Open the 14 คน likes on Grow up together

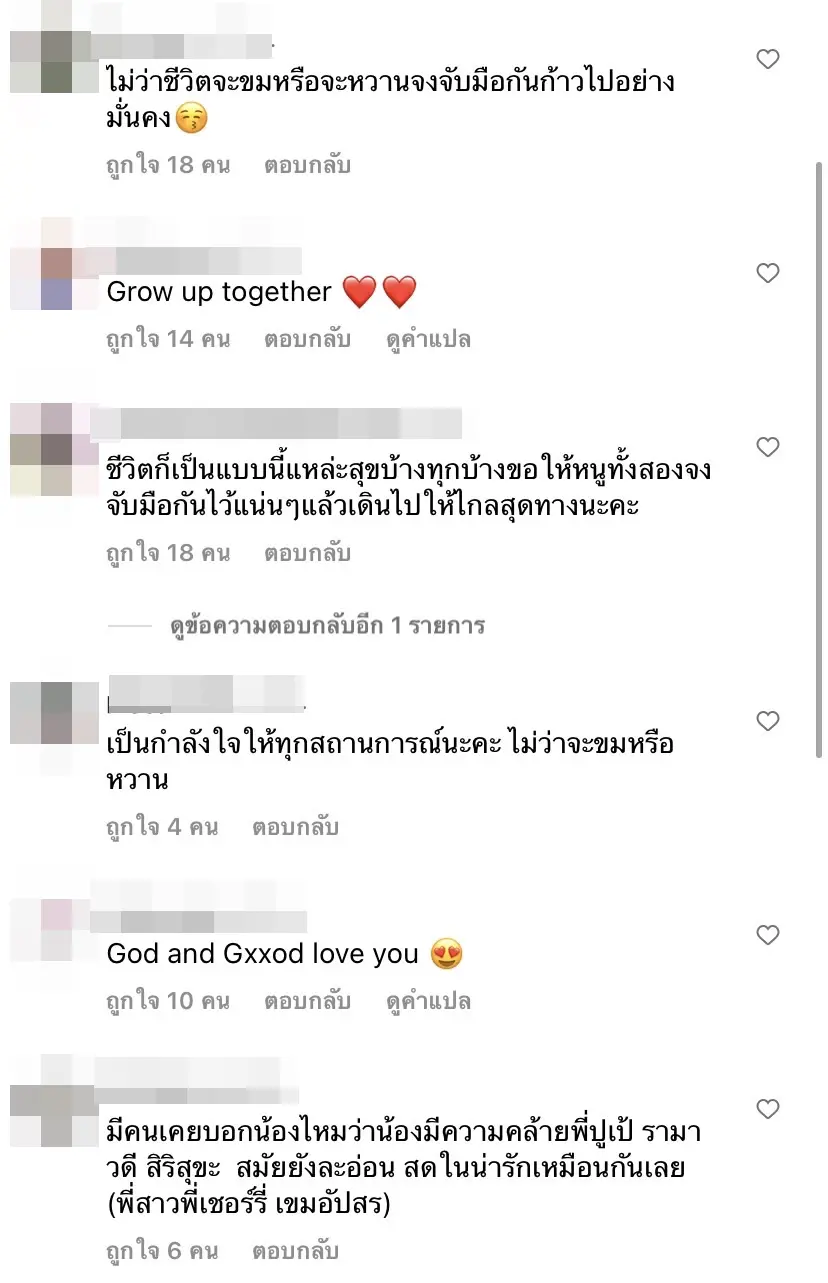[168, 339]
